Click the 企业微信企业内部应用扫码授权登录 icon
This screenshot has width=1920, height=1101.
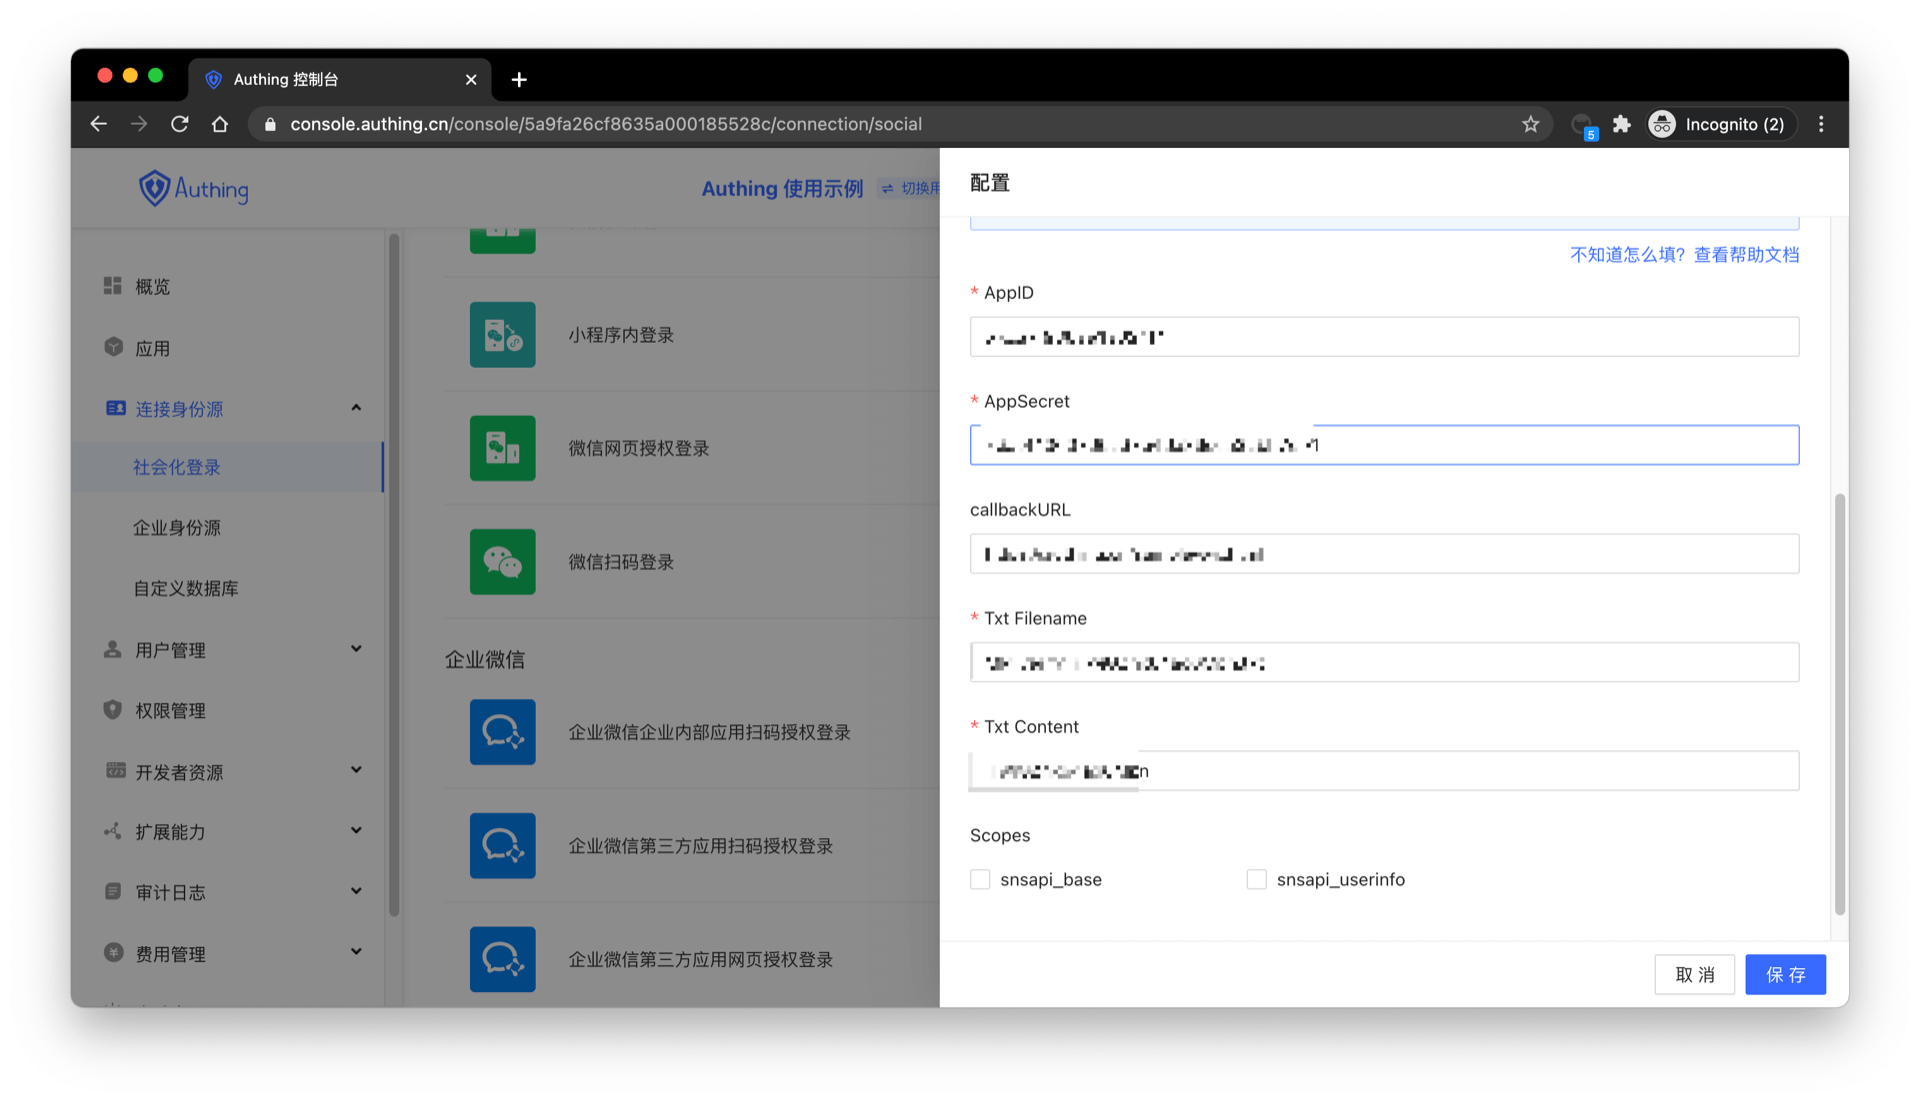point(502,732)
